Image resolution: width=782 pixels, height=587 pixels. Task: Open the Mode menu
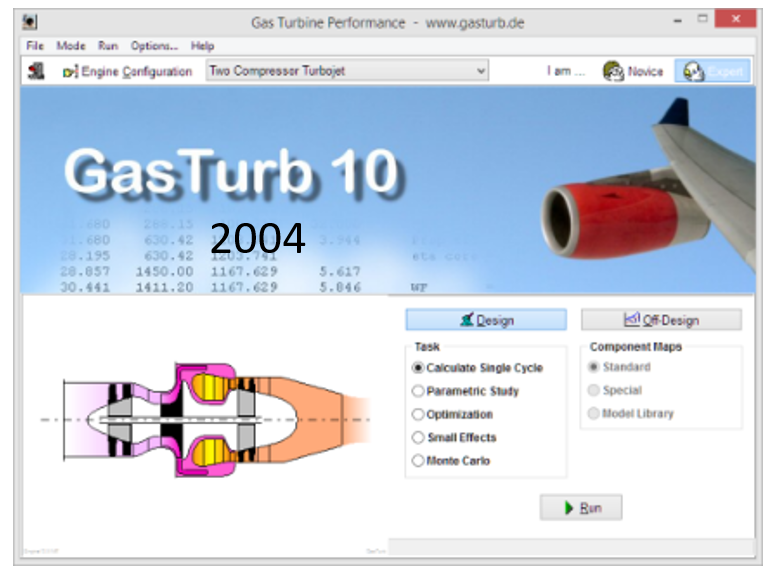(71, 46)
